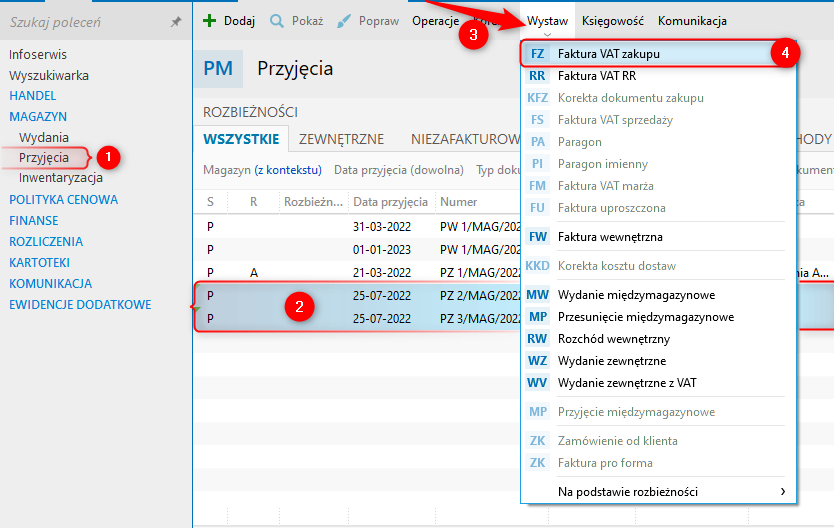Expand EWIDENCJE DODATKOWE section
Viewport: 834px width, 528px height.
(80, 305)
